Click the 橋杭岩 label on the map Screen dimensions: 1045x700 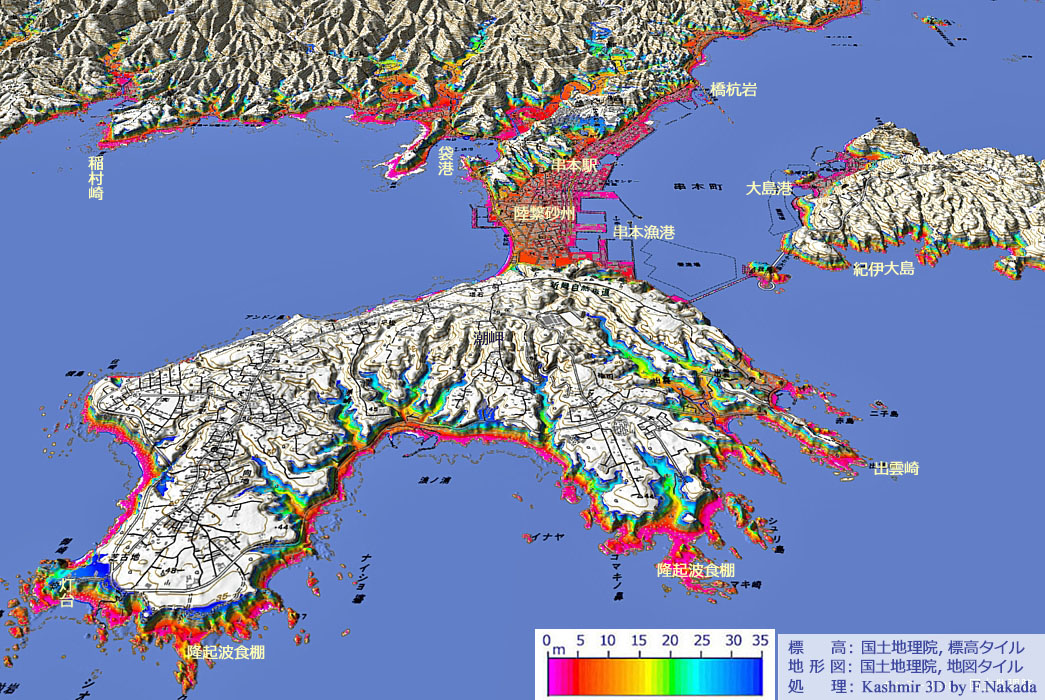click(733, 90)
